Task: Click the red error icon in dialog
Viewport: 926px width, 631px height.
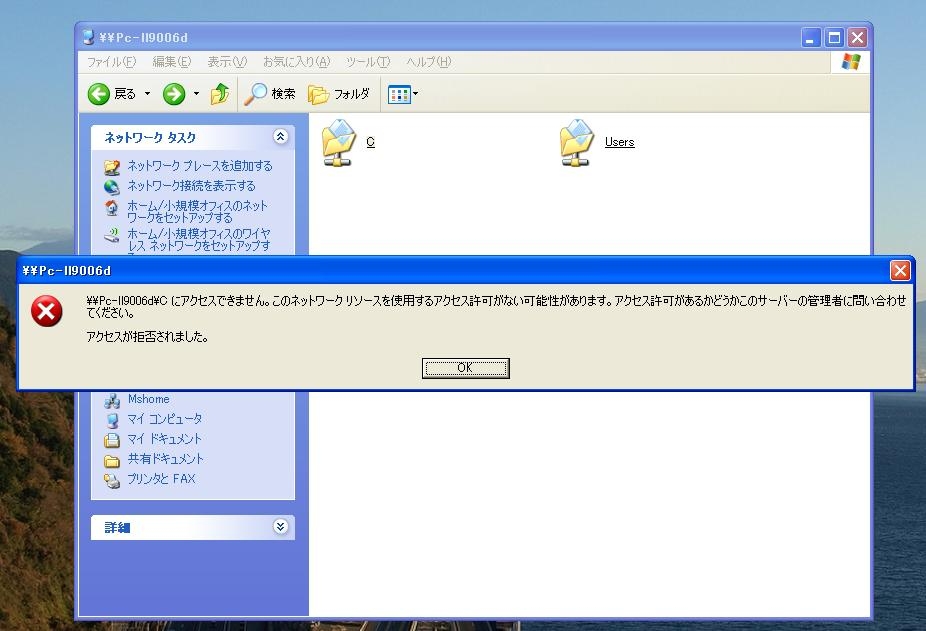Action: pos(47,311)
